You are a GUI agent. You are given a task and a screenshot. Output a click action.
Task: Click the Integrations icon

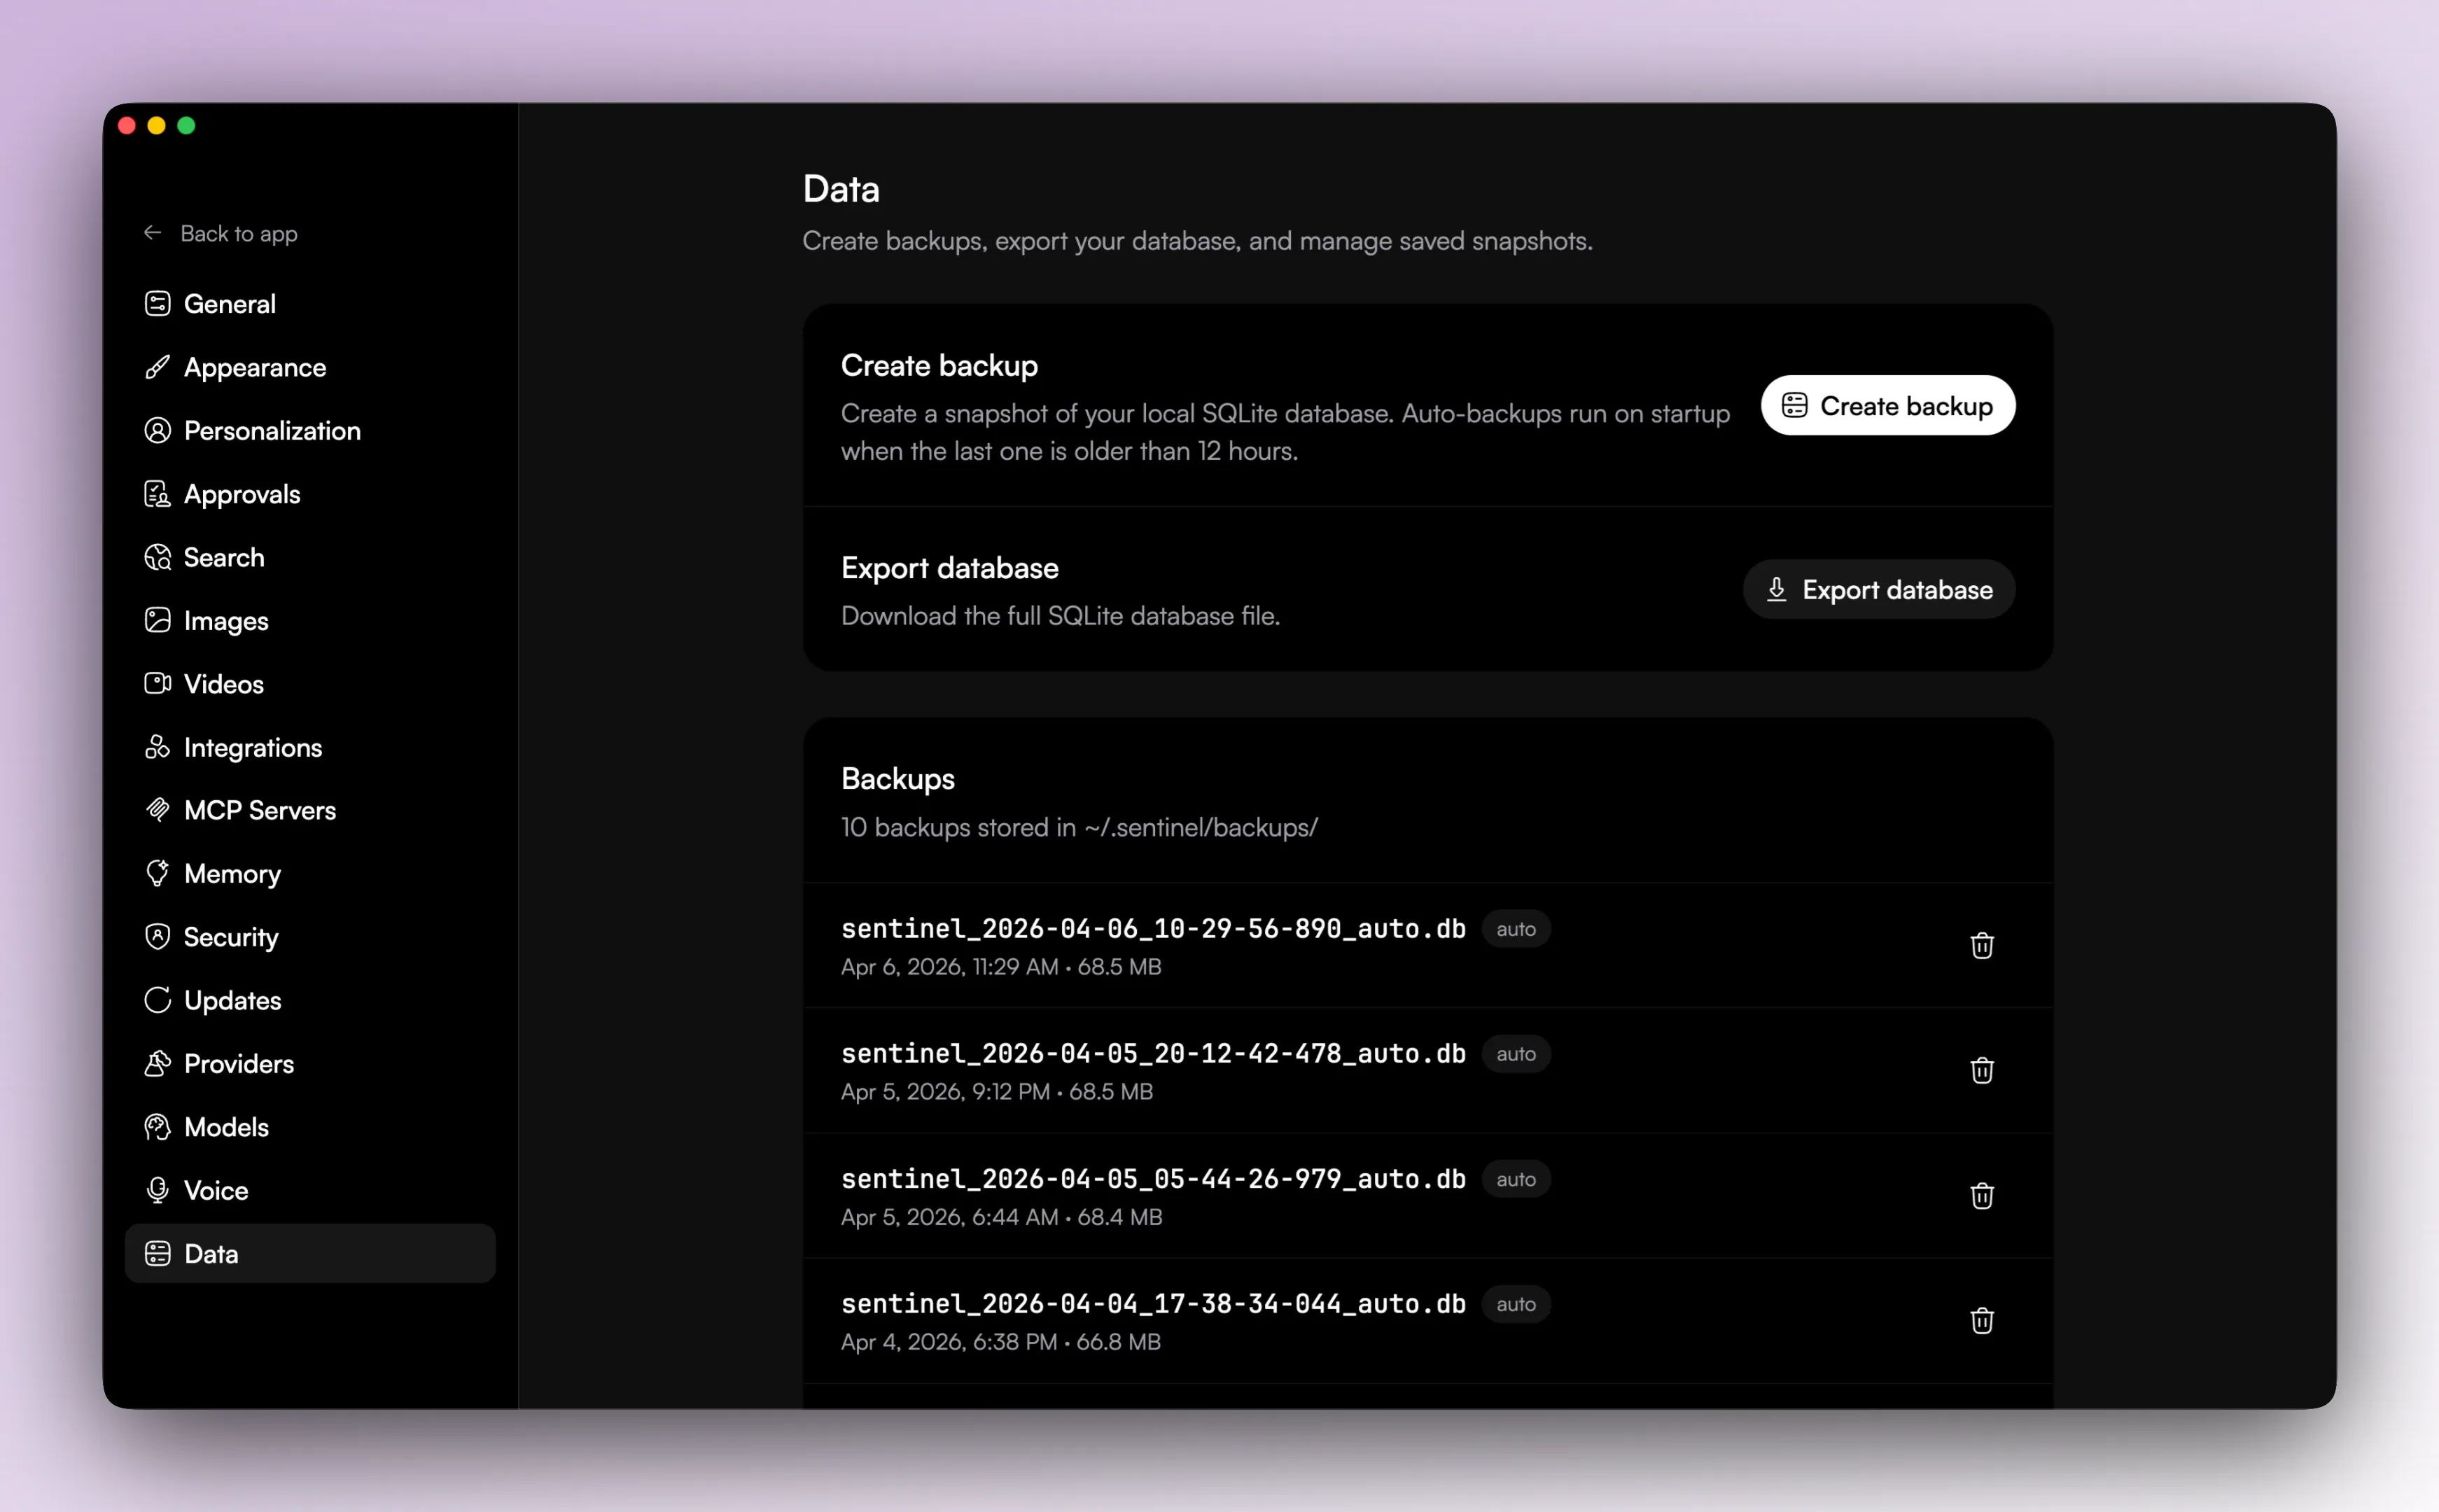pos(157,747)
